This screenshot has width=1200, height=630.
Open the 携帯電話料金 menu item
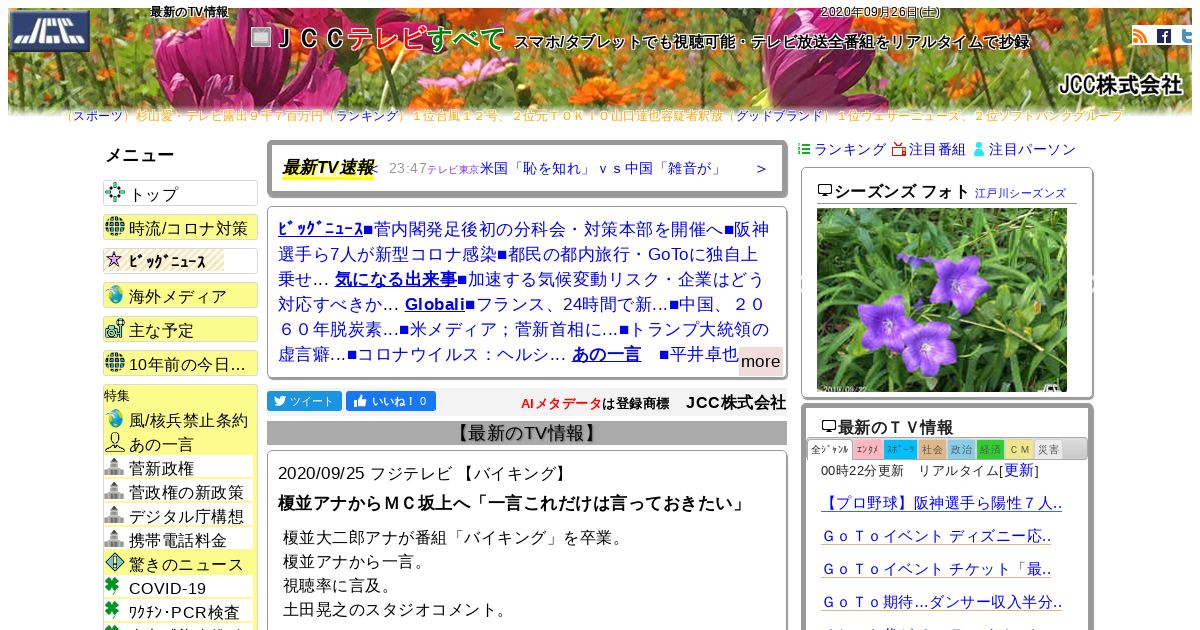click(178, 540)
